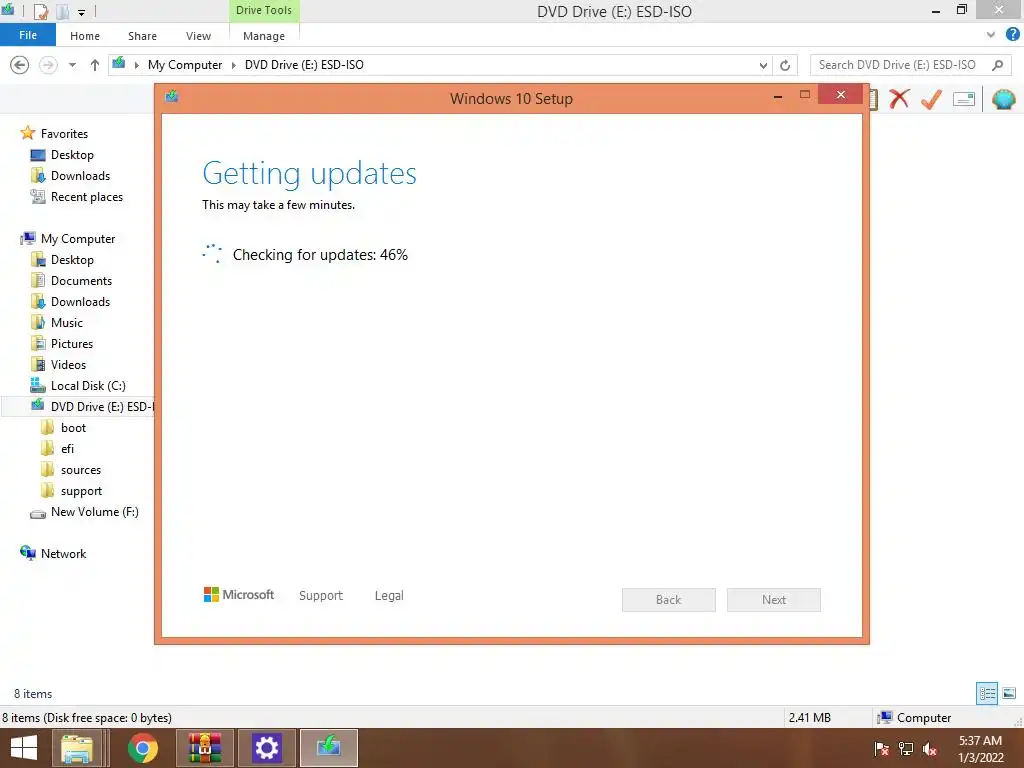The image size is (1024, 768).
Task: Click the Drive Tools contextual tab header
Action: (x=264, y=10)
